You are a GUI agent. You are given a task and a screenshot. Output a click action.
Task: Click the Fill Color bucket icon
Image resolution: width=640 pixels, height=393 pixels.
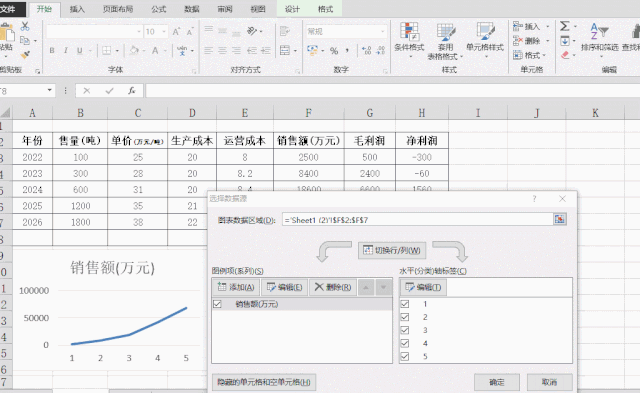click(x=134, y=51)
